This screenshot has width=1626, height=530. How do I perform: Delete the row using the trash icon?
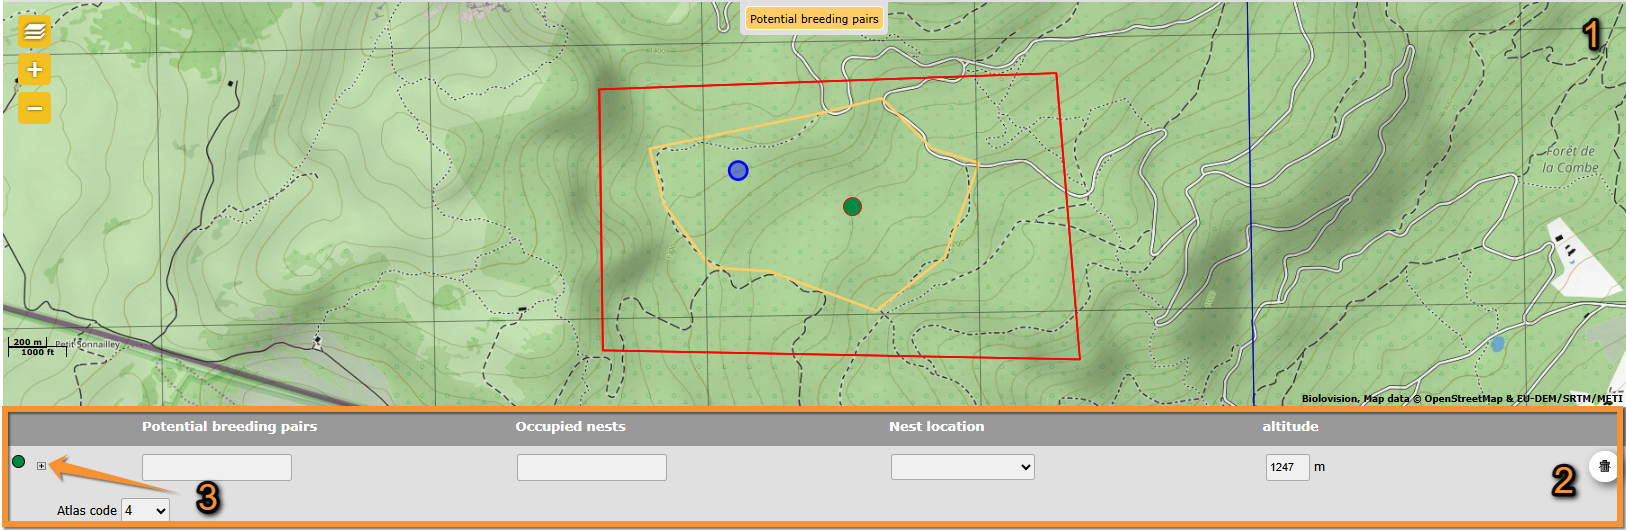tap(1604, 466)
